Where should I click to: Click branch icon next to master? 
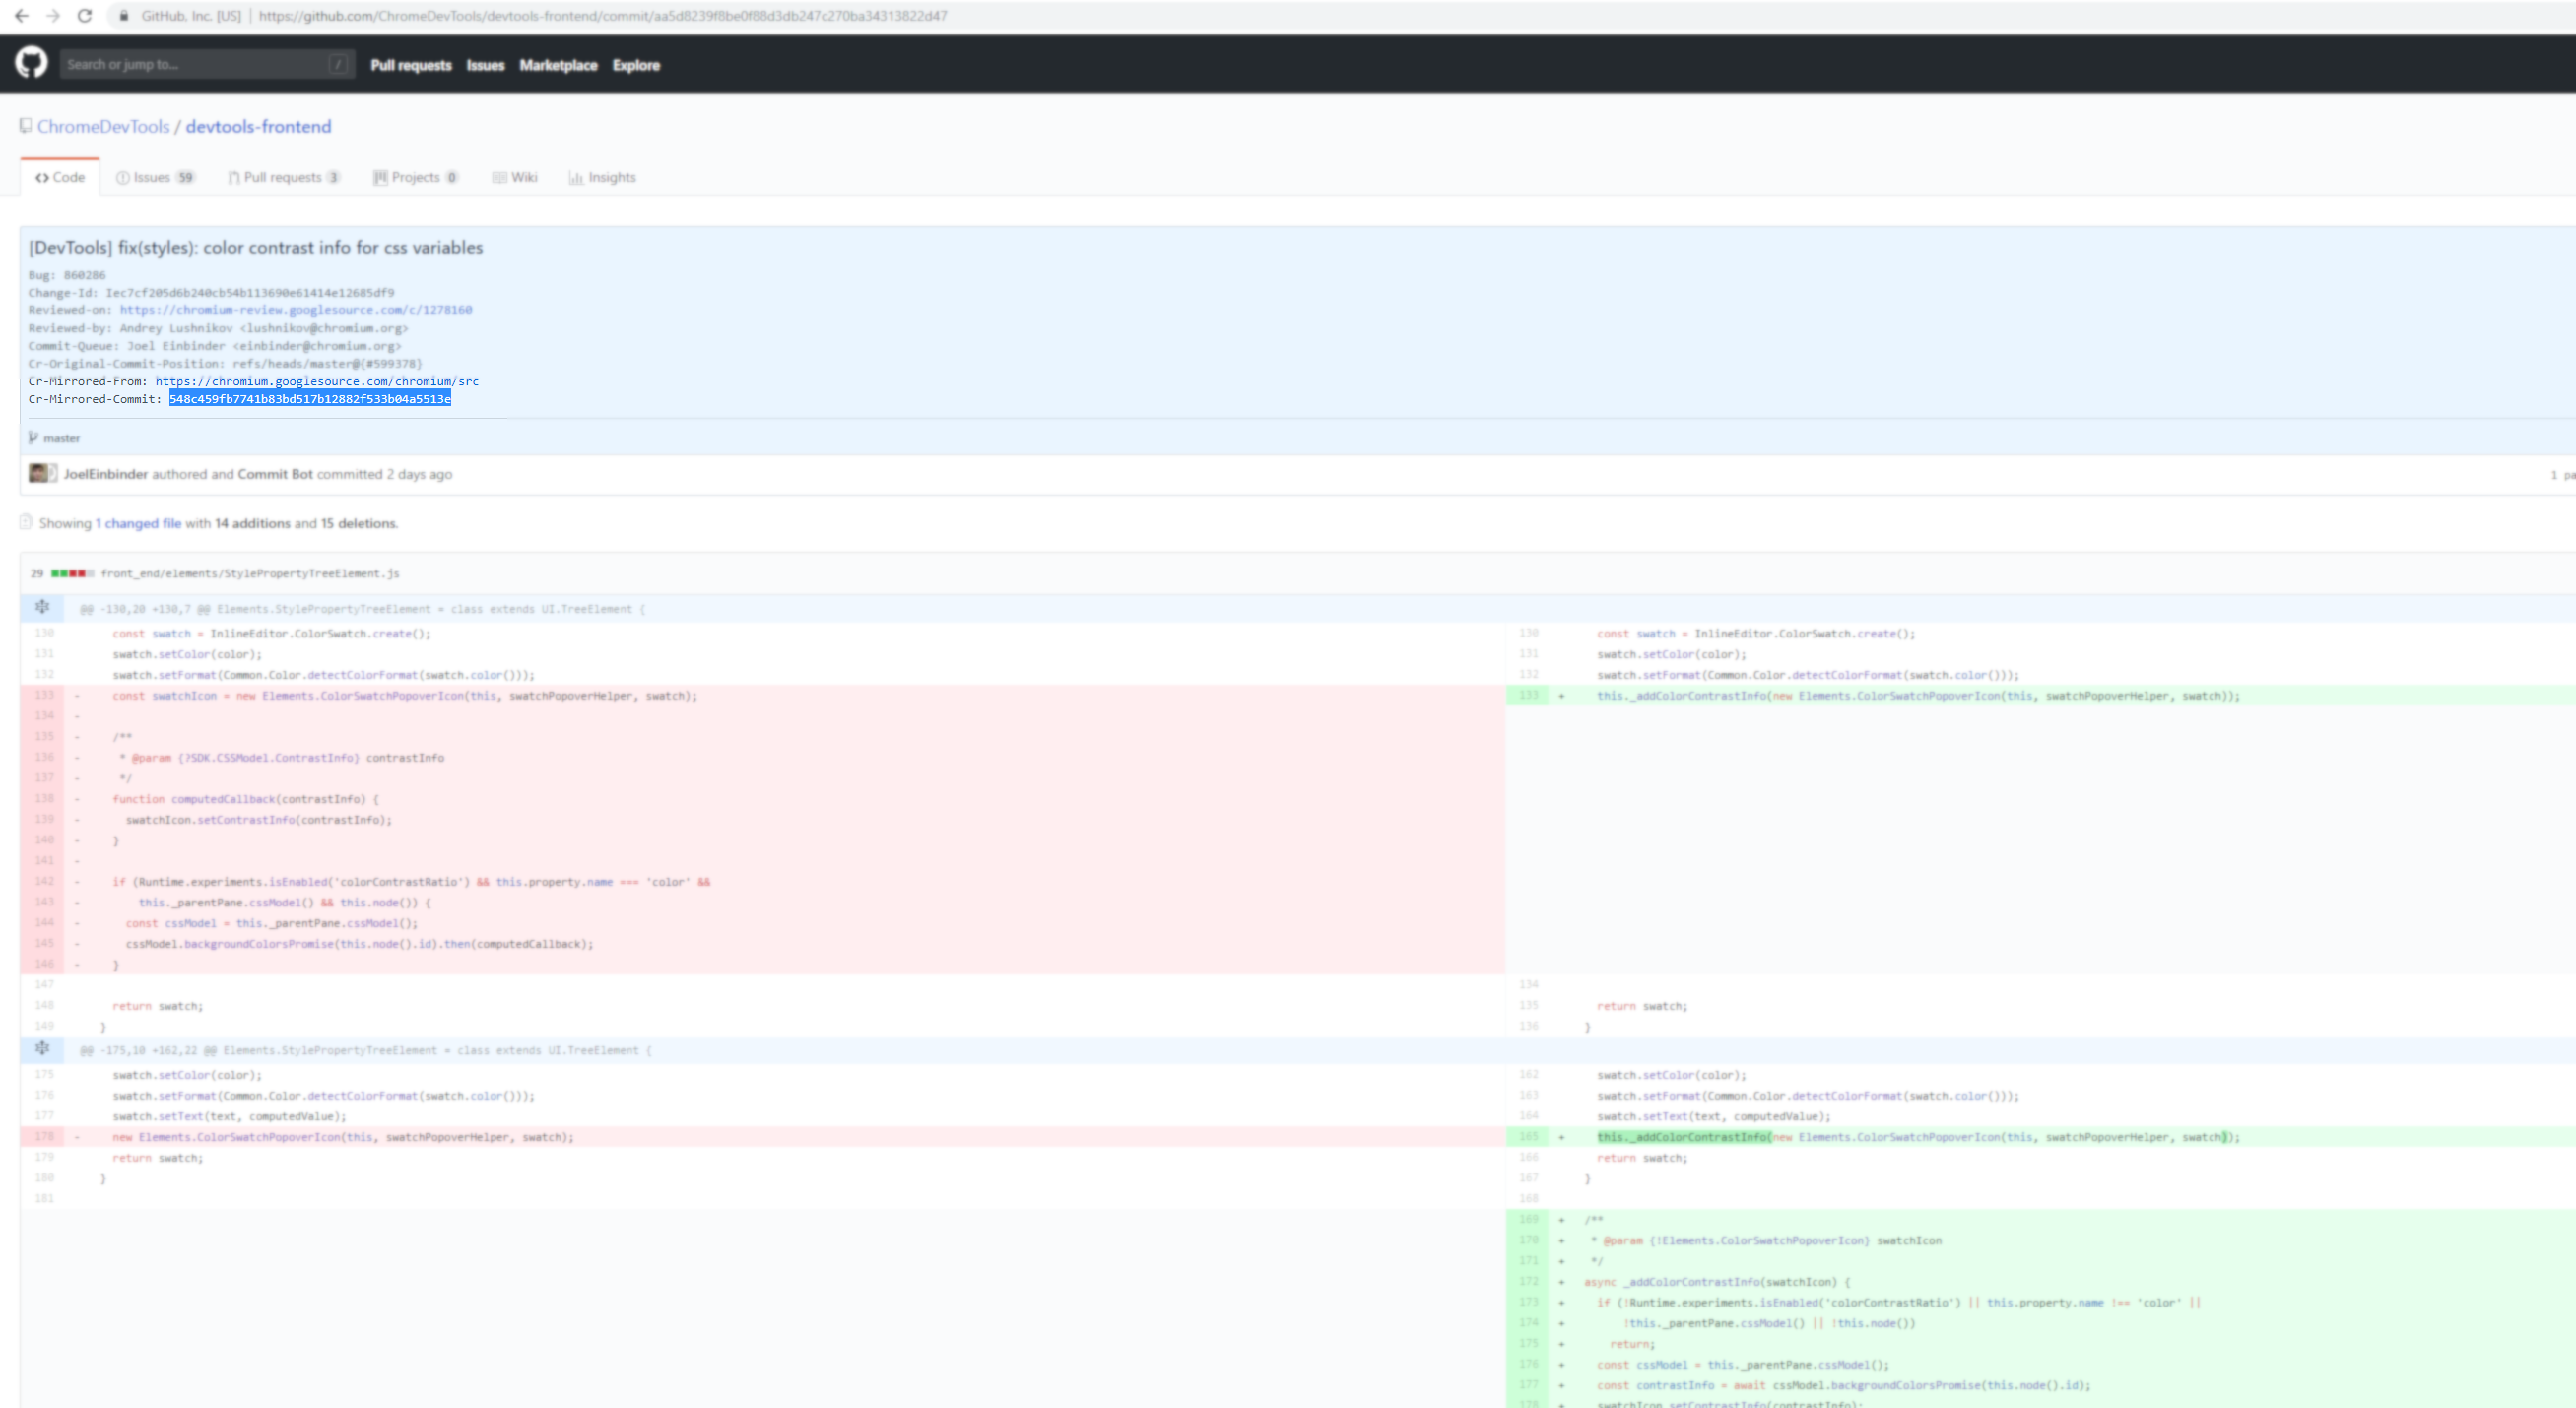pyautogui.click(x=34, y=438)
